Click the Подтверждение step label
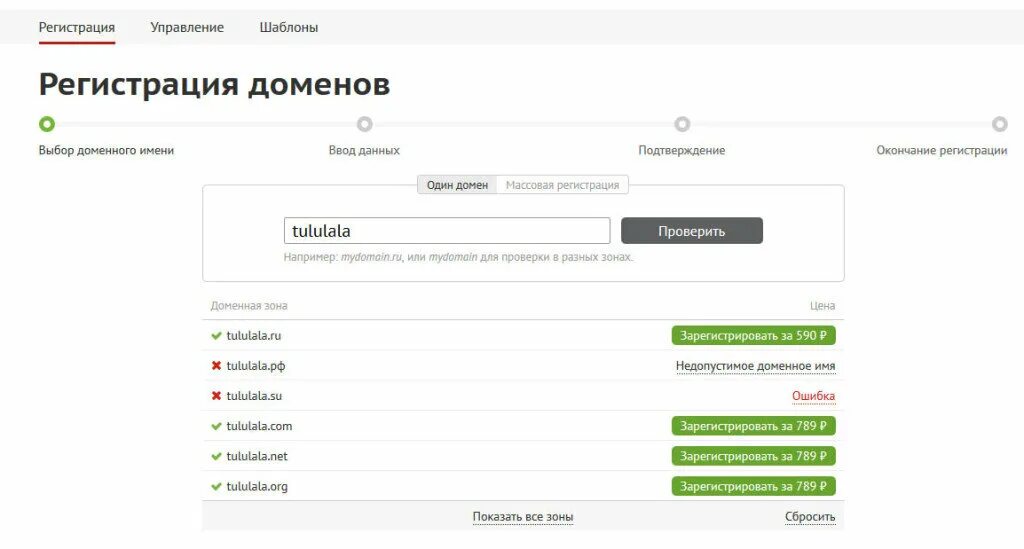Image resolution: width=1024 pixels, height=549 pixels. (x=682, y=150)
